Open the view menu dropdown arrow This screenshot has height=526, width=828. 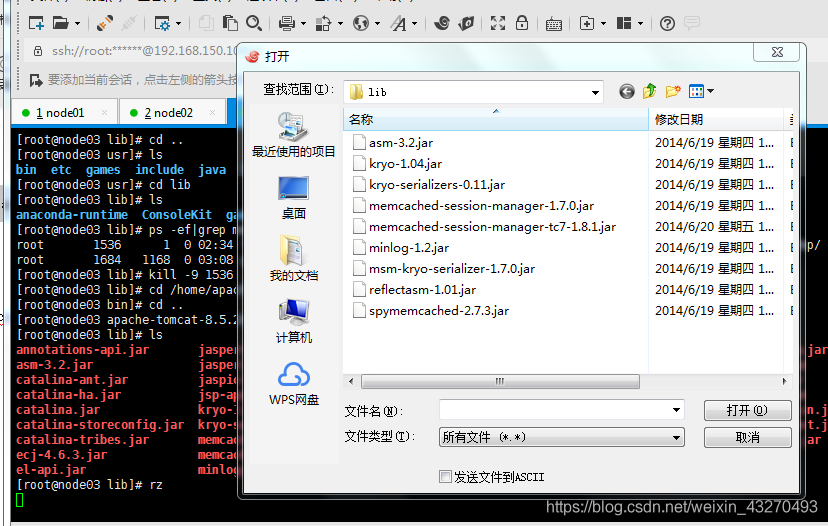click(x=710, y=91)
